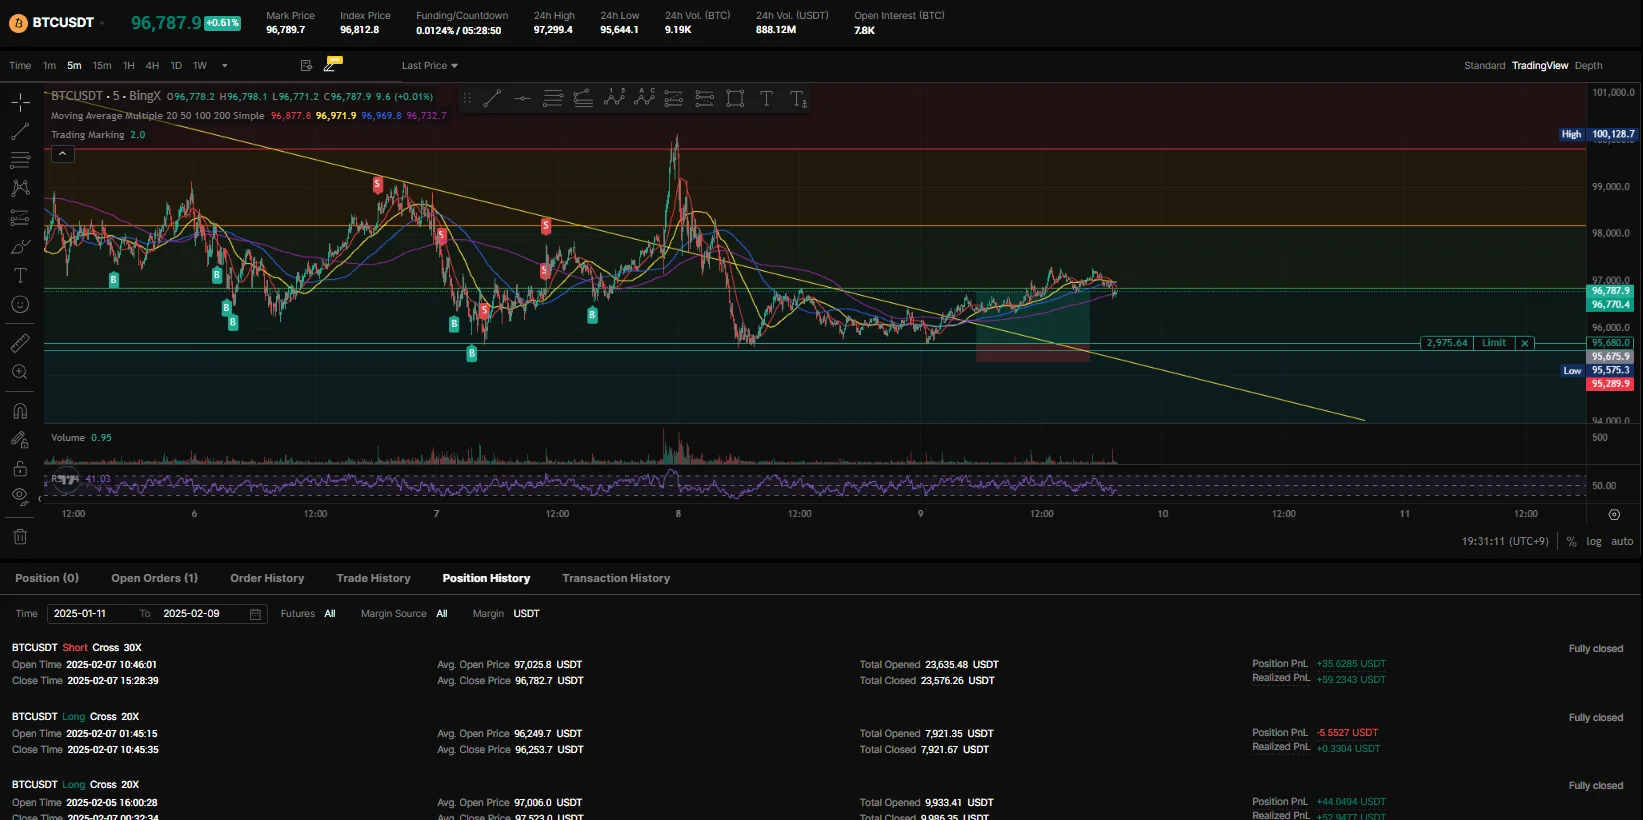This screenshot has width=1643, height=820.
Task: Open chart settings hexagon icon
Action: (x=1614, y=515)
